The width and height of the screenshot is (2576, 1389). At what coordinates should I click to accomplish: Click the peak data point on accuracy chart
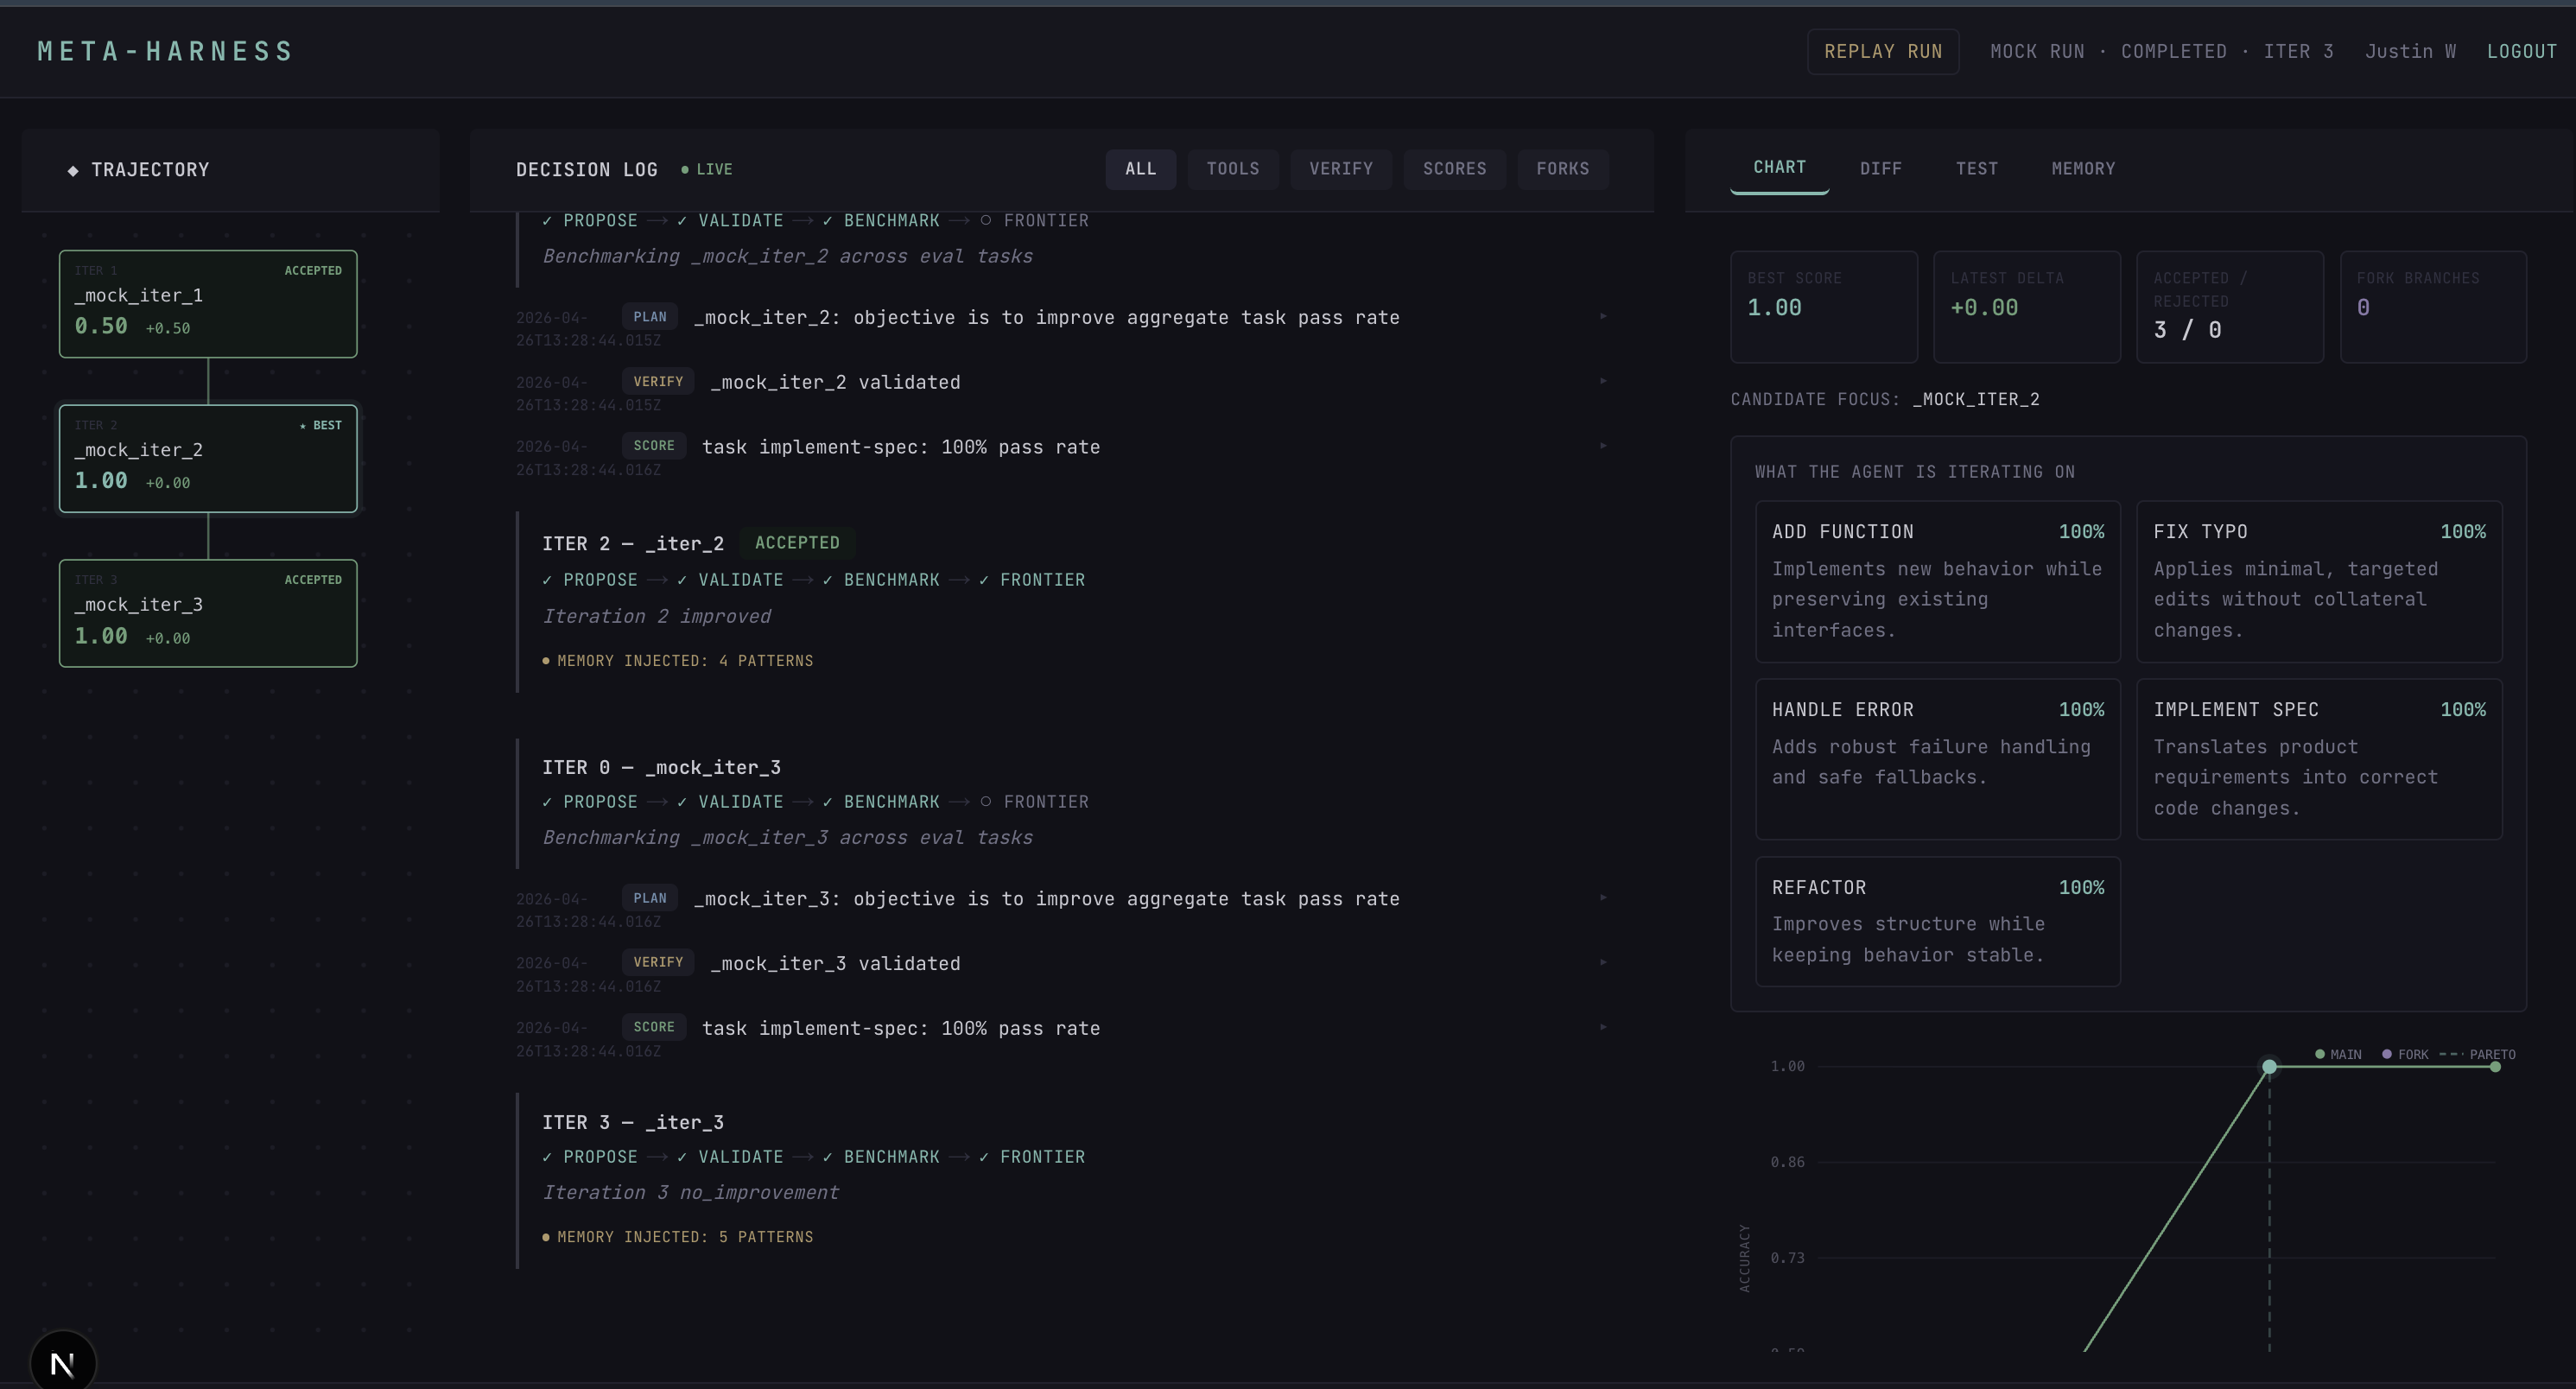[x=2269, y=1067]
